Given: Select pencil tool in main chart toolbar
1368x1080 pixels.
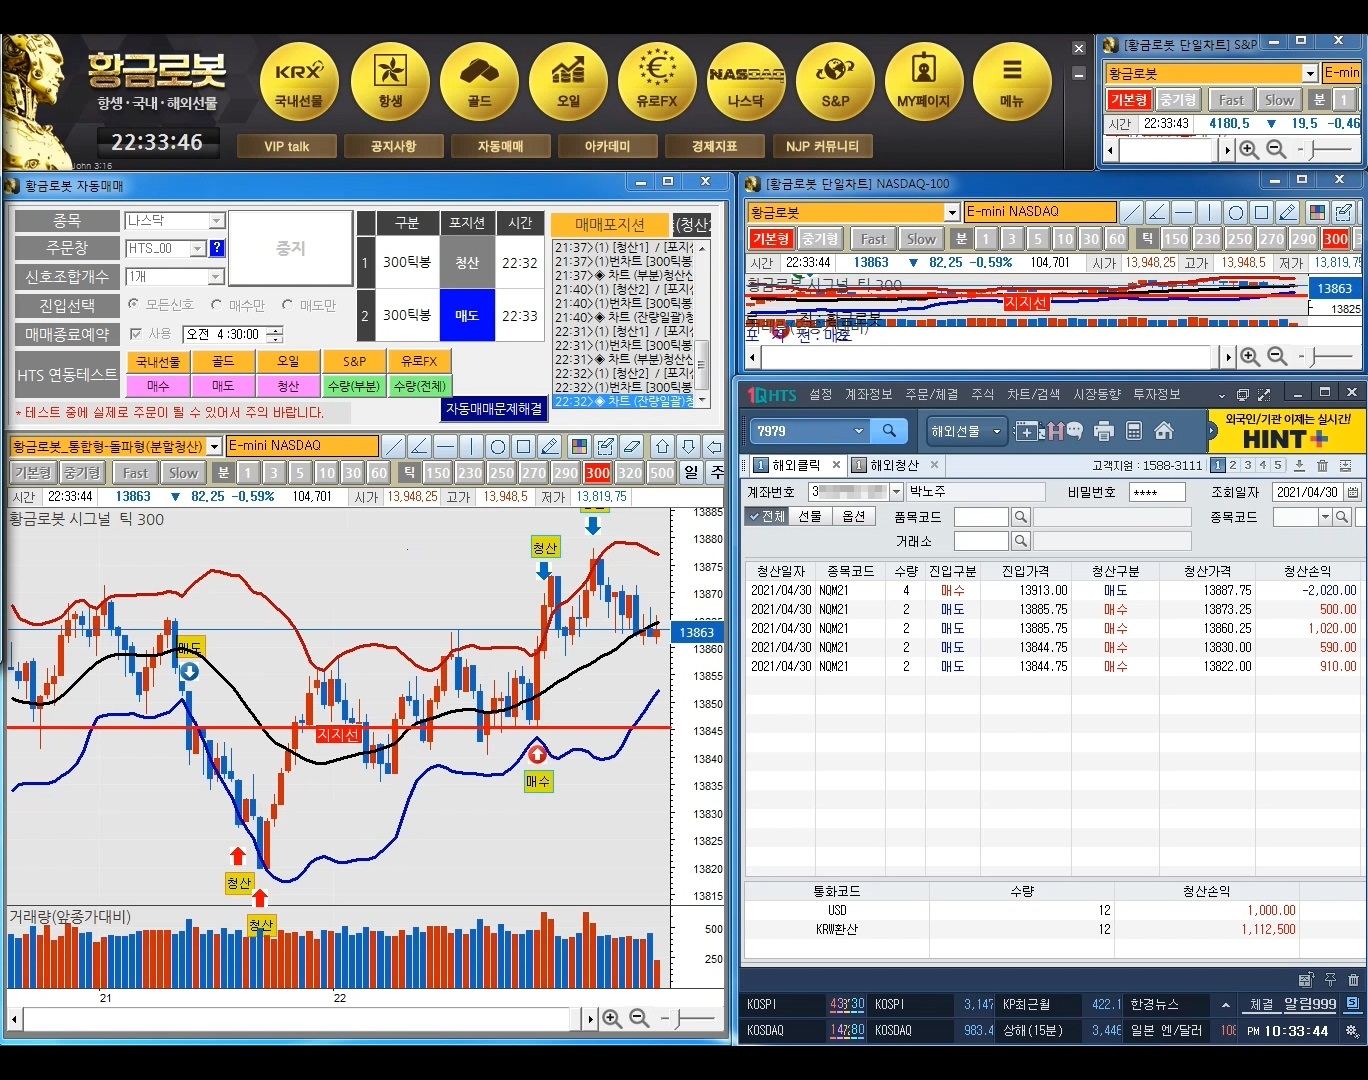Looking at the screenshot, I should click(x=550, y=446).
